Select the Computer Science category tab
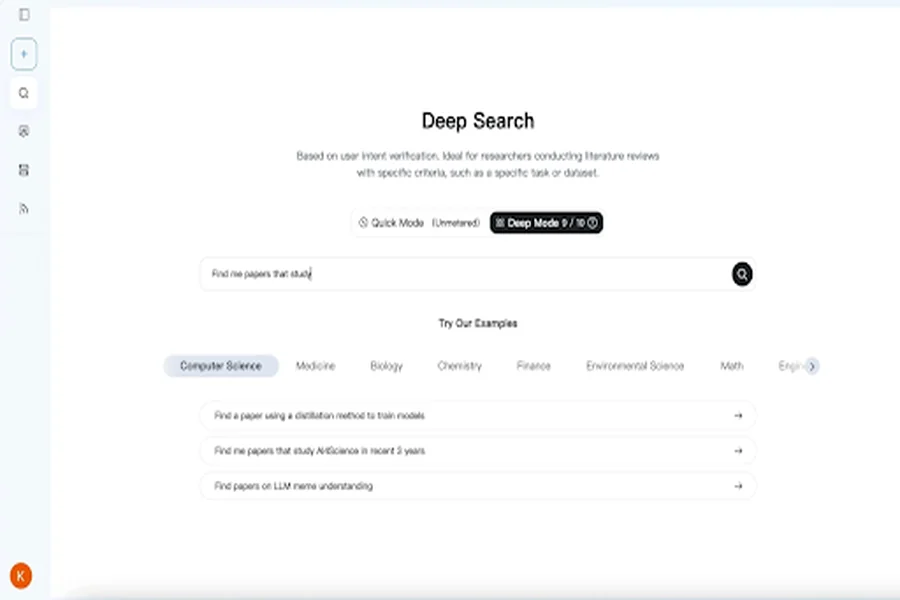The width and height of the screenshot is (900, 600). click(221, 366)
